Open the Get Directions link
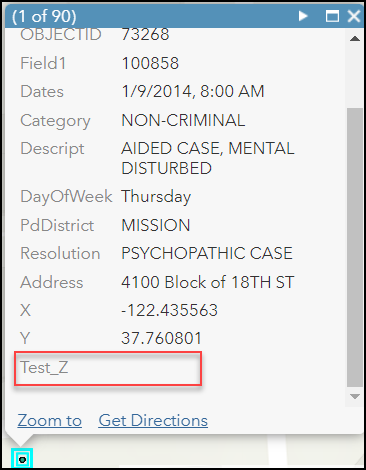 (x=153, y=421)
